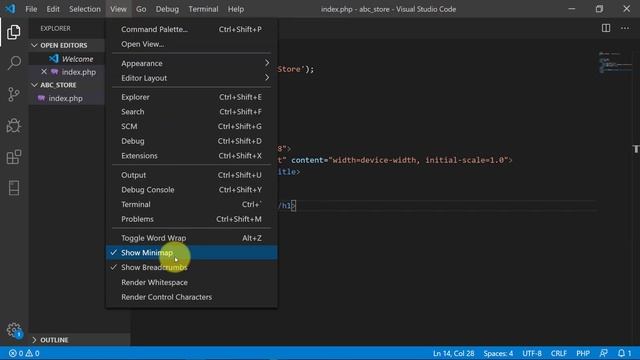Select Explorer in the View menu
Viewport: 640px width, 360px height.
click(191, 97)
